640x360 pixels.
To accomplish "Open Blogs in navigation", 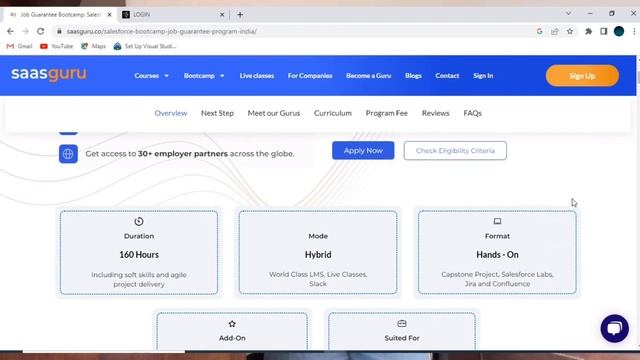I will click(413, 76).
